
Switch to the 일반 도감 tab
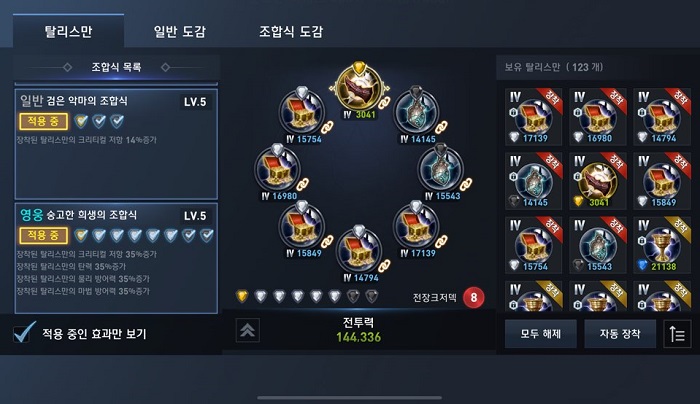click(x=179, y=31)
